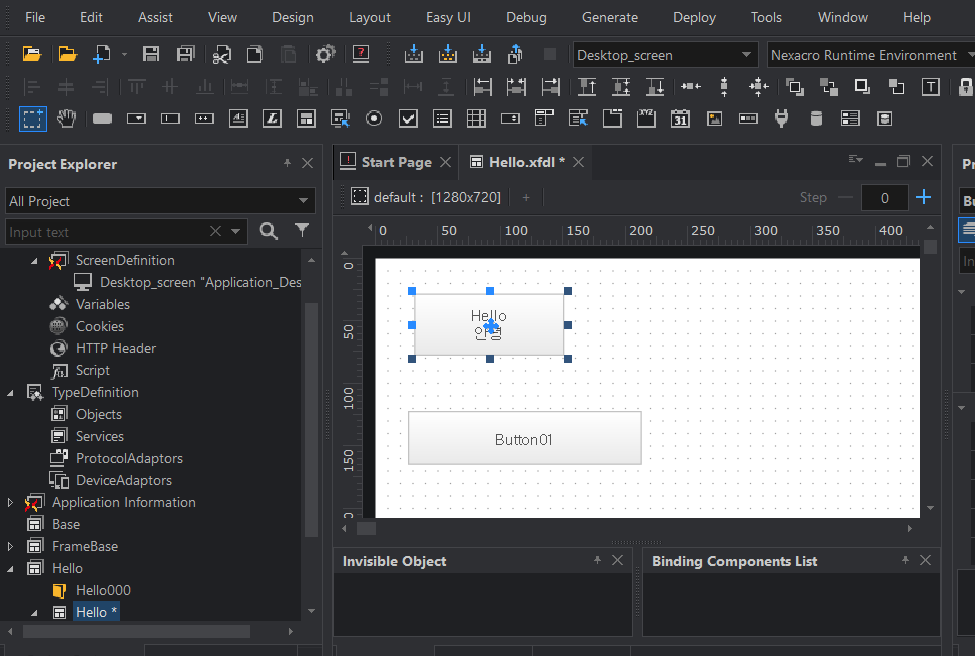Click the Save All icon
This screenshot has width=975, height=656.
click(x=185, y=55)
